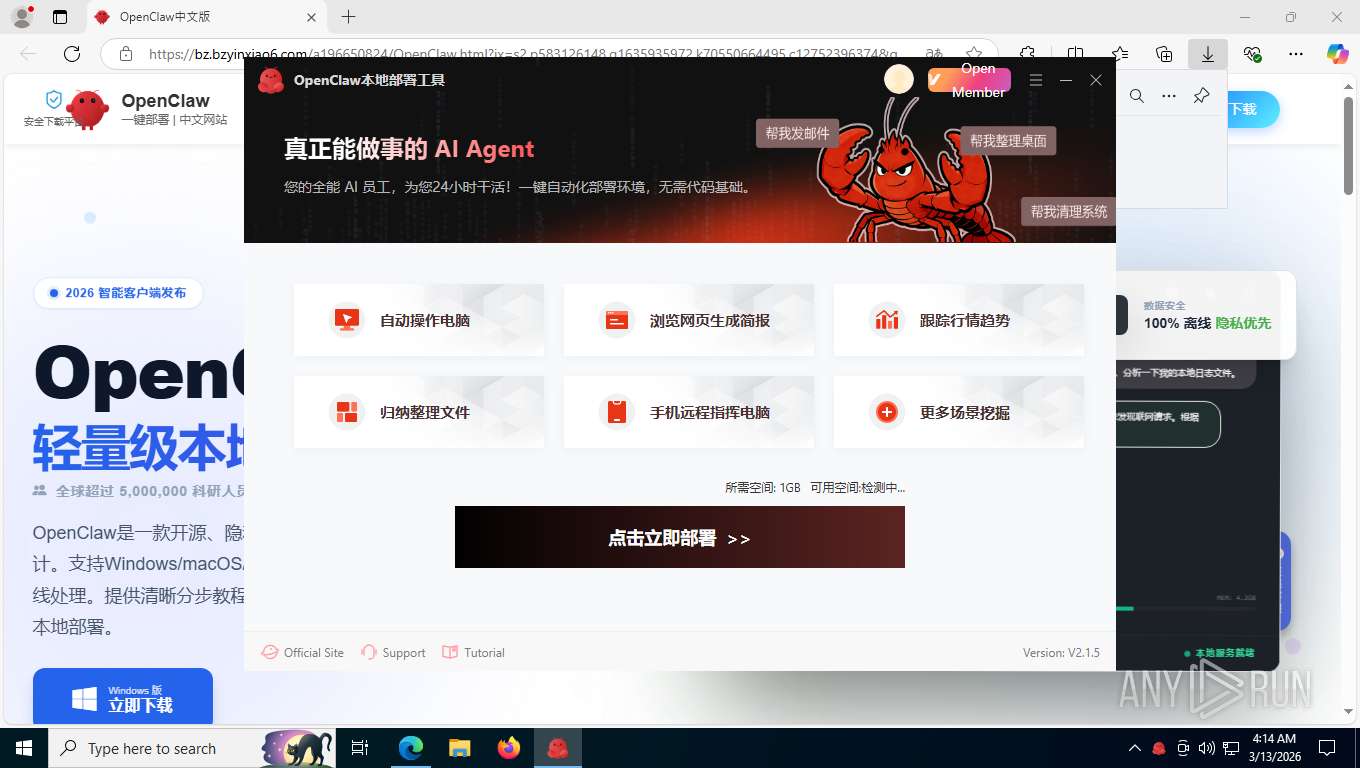Viewport: 1360px width, 768px height.
Task: Click the 帮我整理桌面 tag
Action: point(1008,141)
